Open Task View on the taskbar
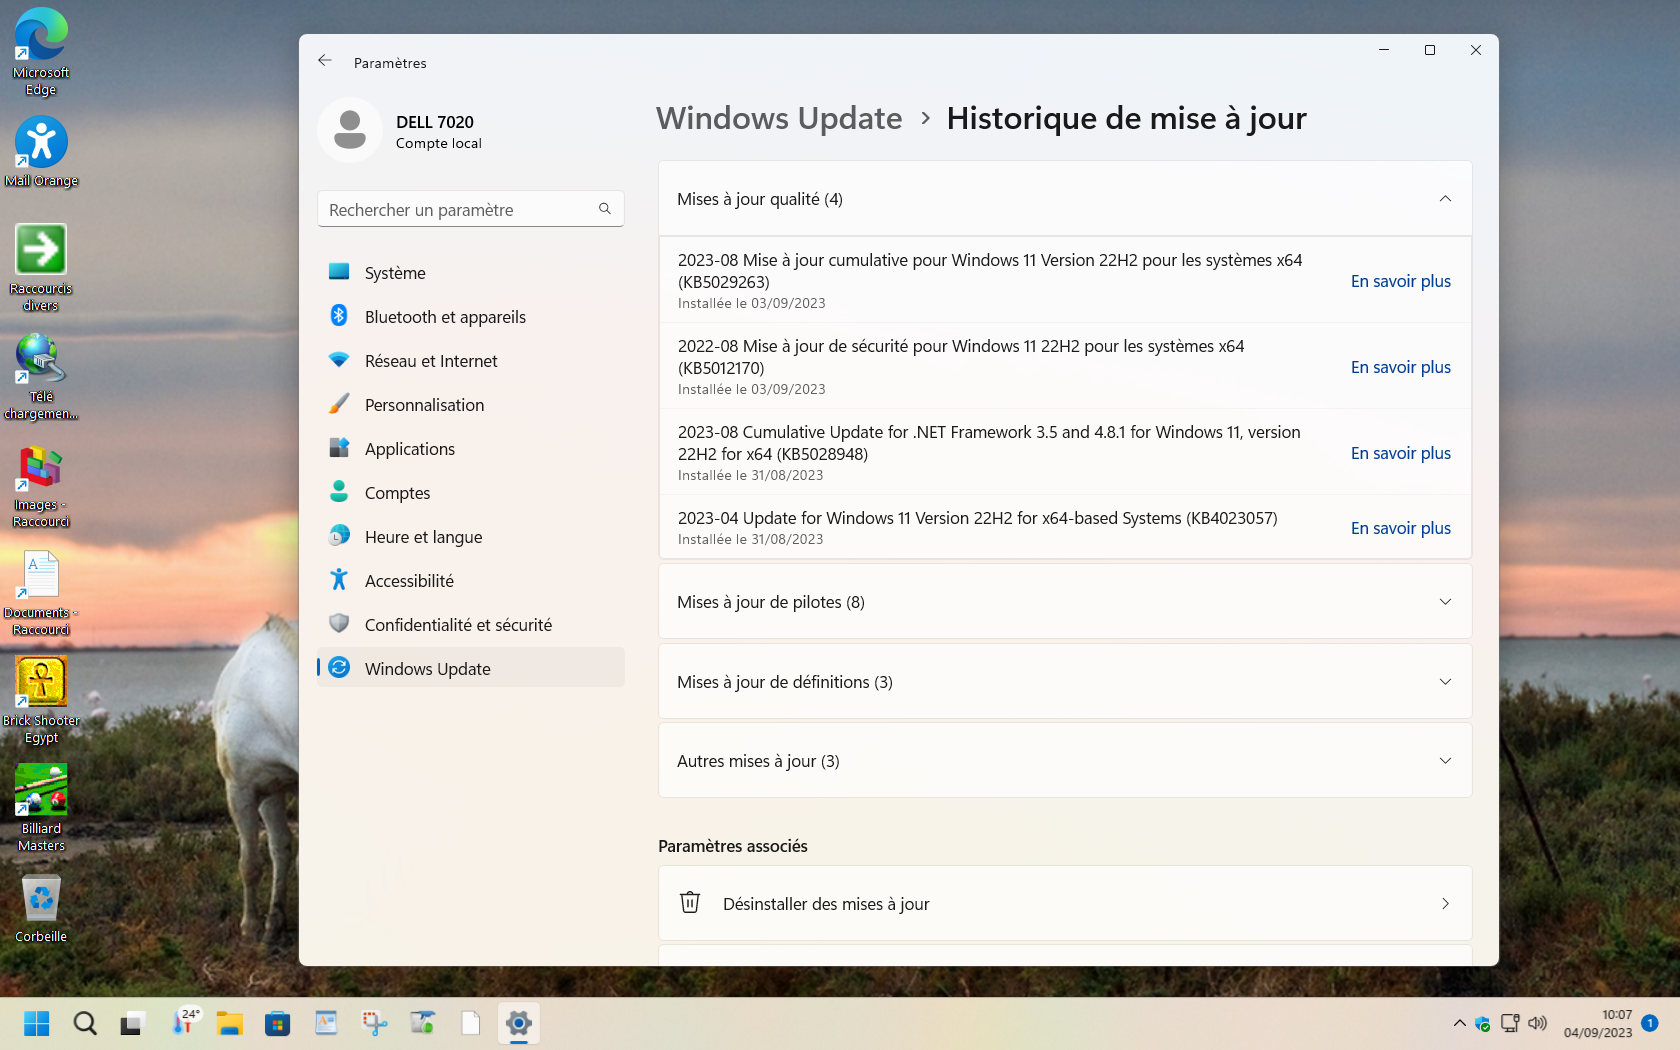 tap(132, 1023)
